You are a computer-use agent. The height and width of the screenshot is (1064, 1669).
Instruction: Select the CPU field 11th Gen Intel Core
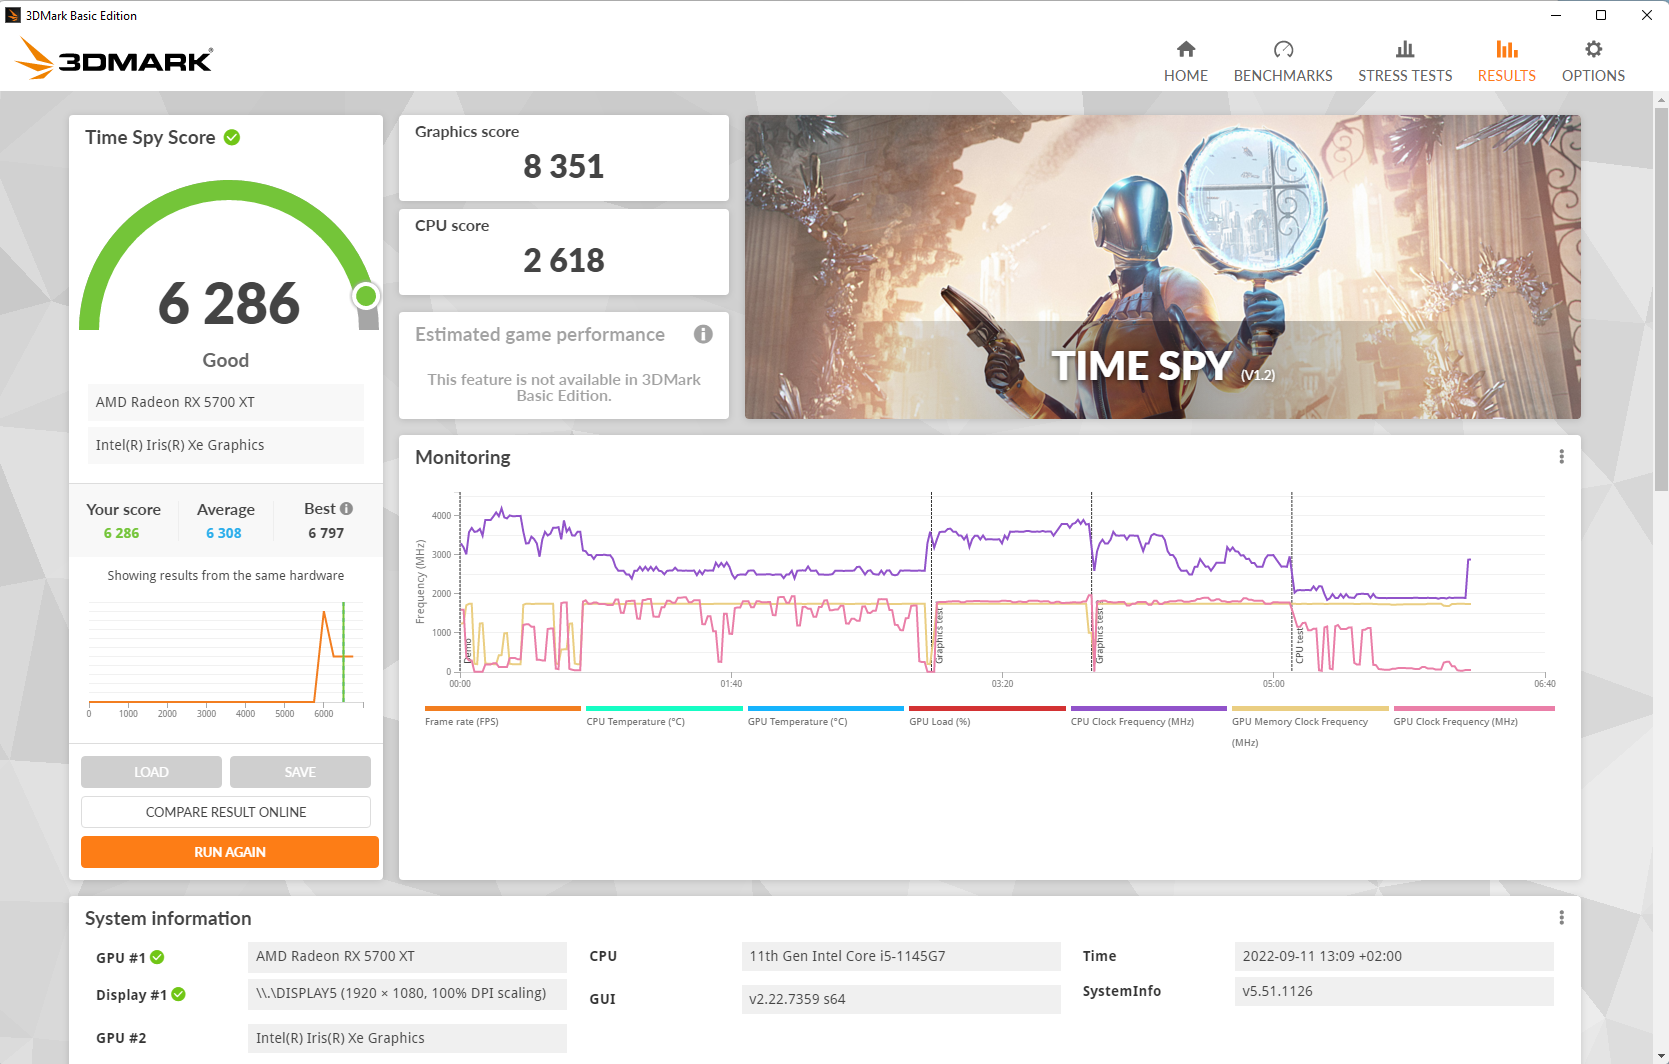pyautogui.click(x=901, y=956)
